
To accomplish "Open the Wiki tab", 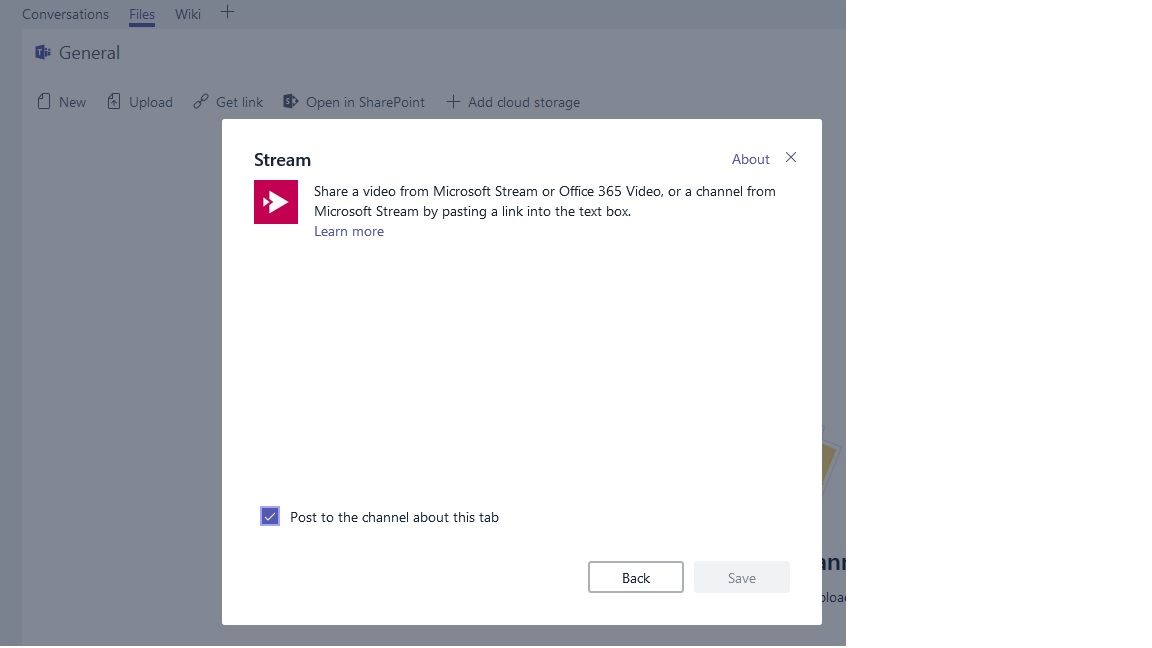I will [x=187, y=14].
